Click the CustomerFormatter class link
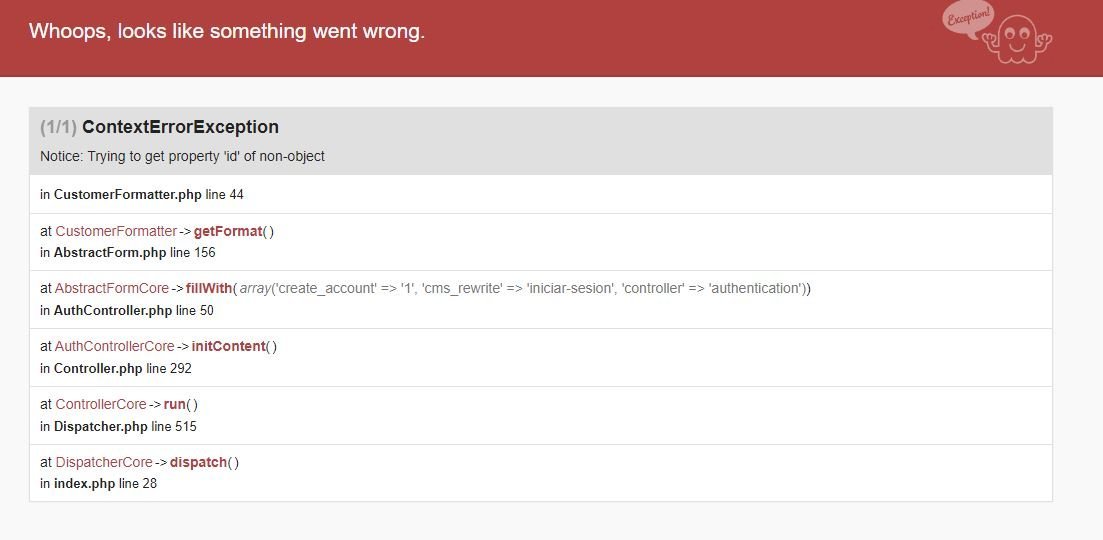 [x=115, y=231]
